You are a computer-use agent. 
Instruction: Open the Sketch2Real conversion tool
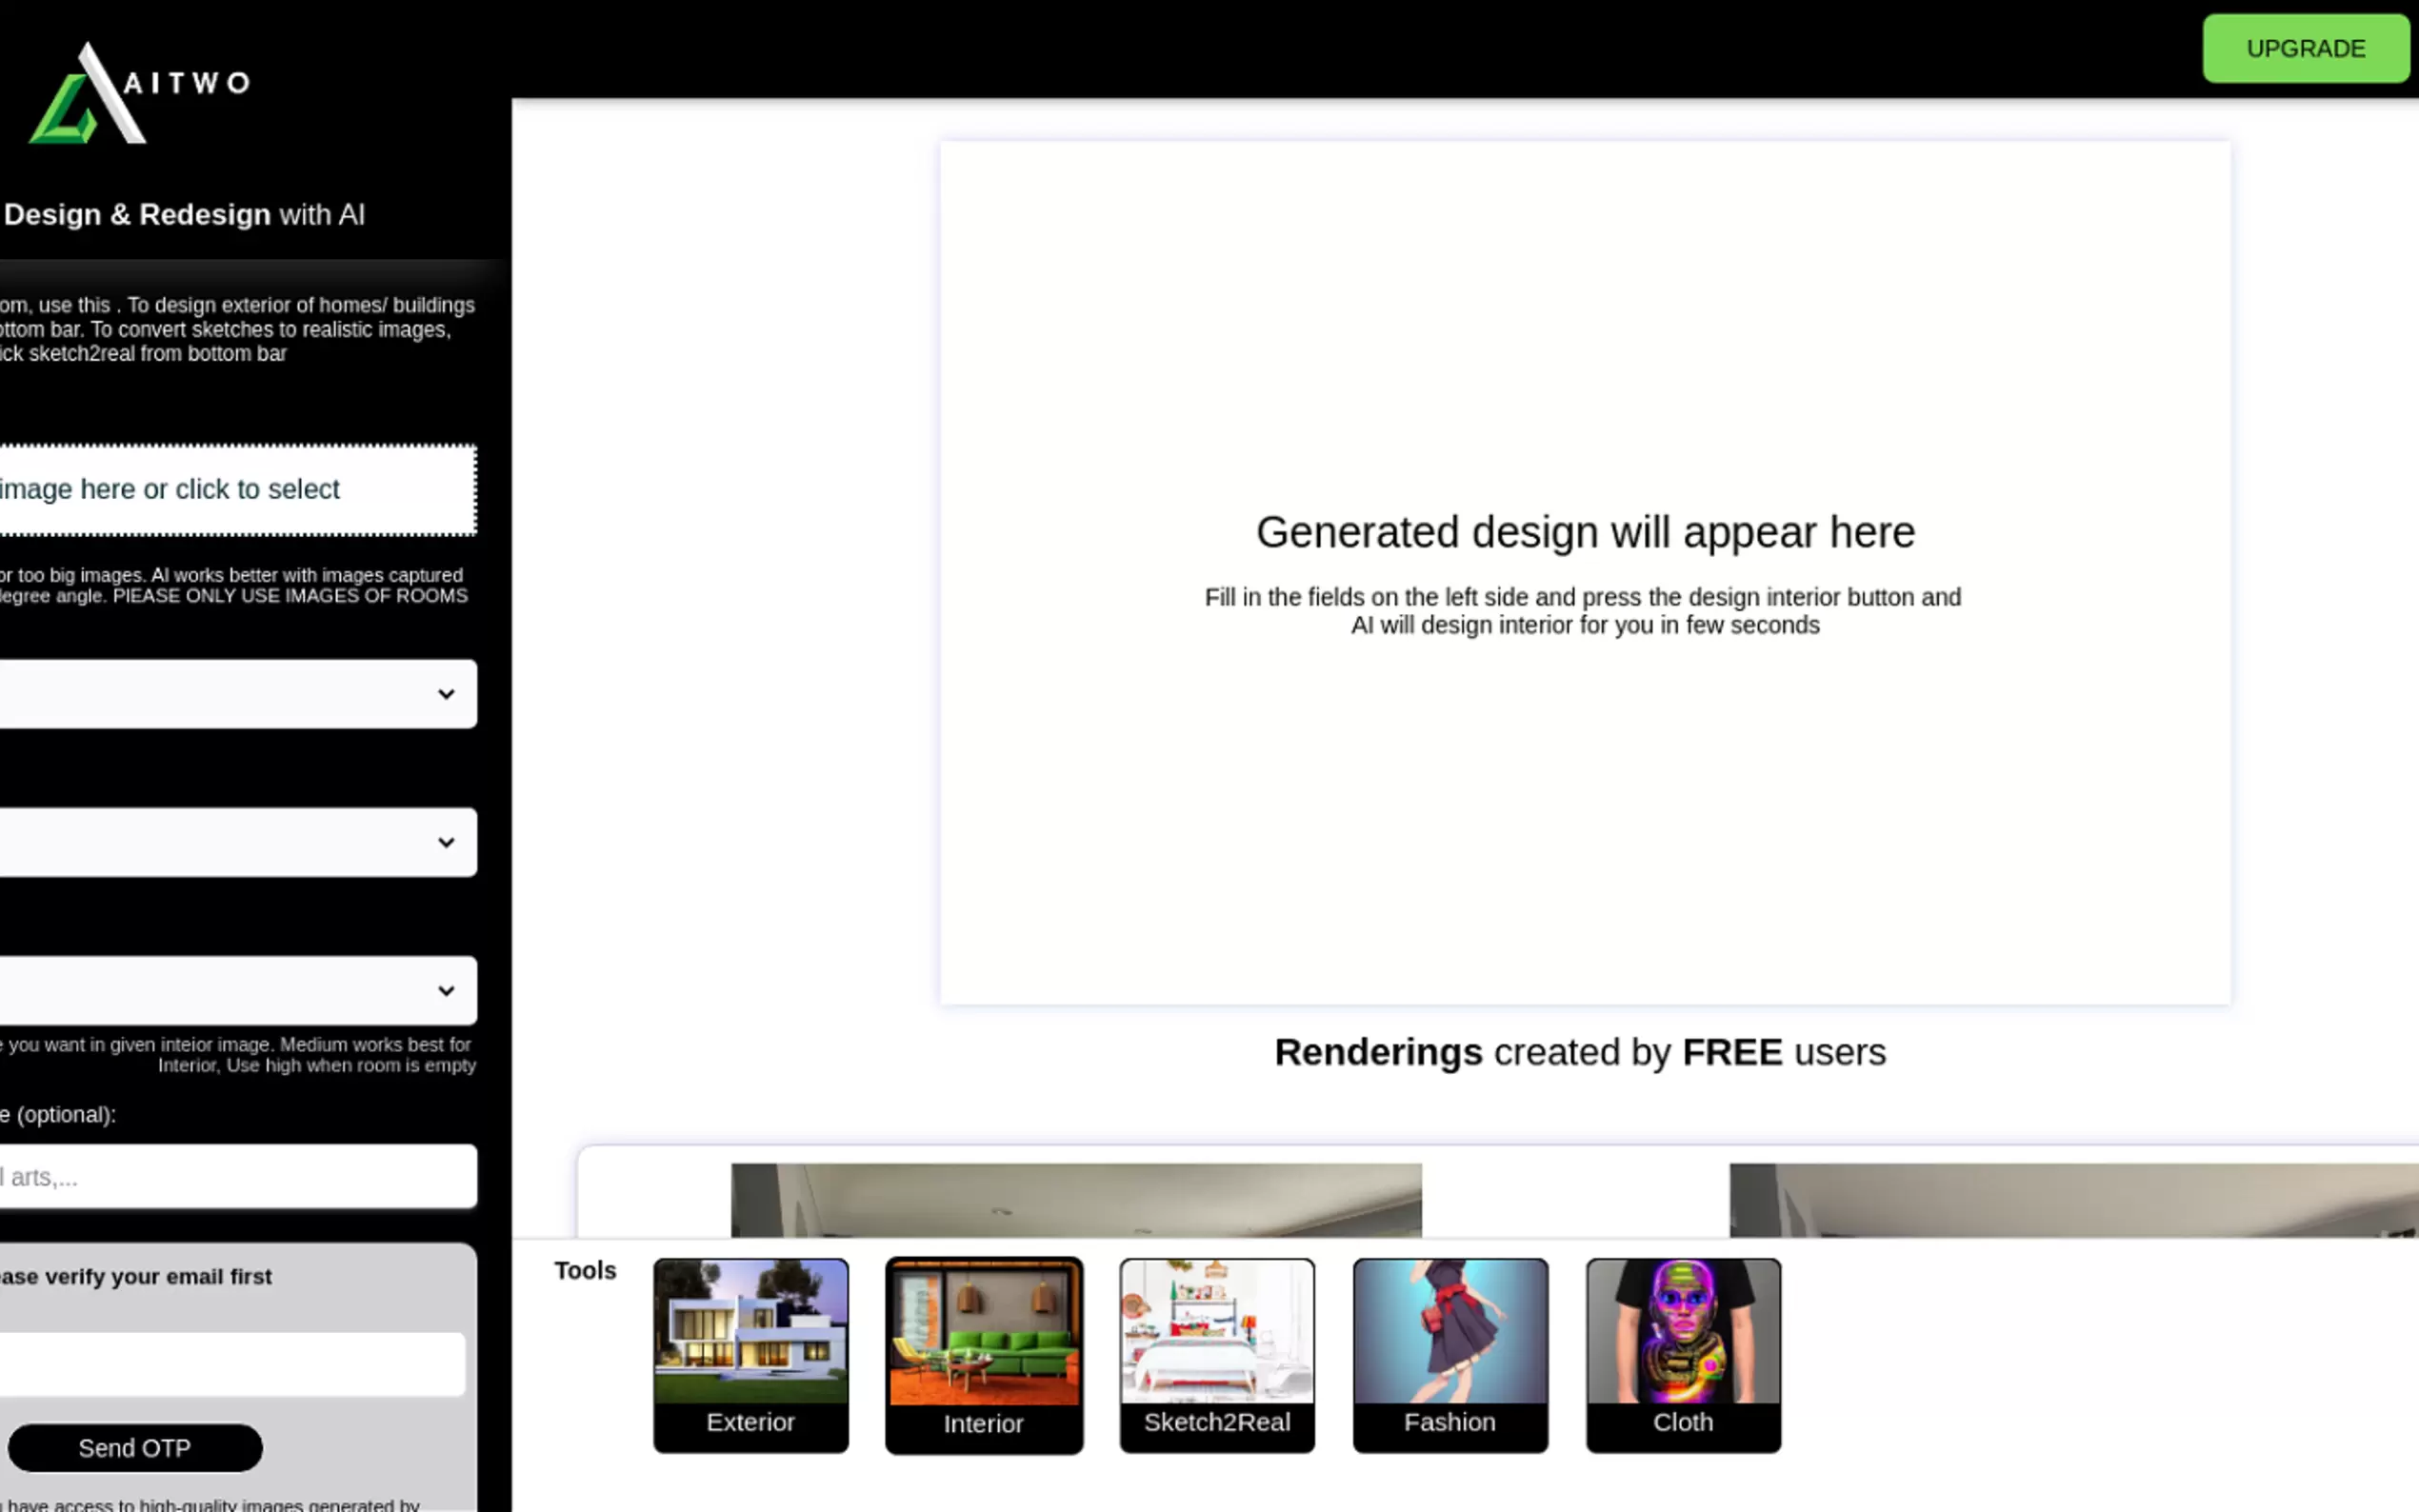point(1216,1355)
